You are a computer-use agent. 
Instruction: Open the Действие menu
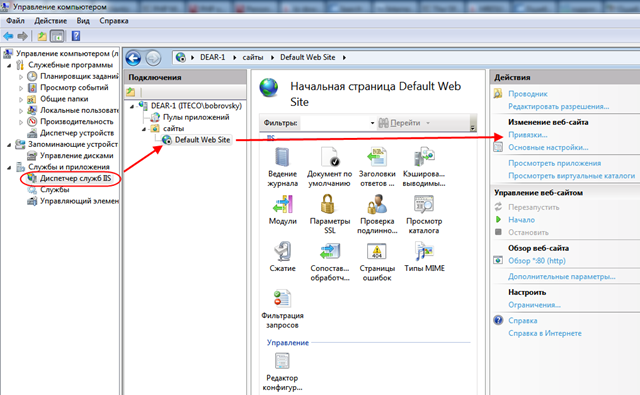coord(51,21)
